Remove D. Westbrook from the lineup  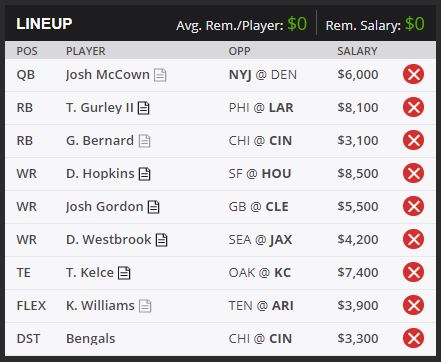click(413, 239)
